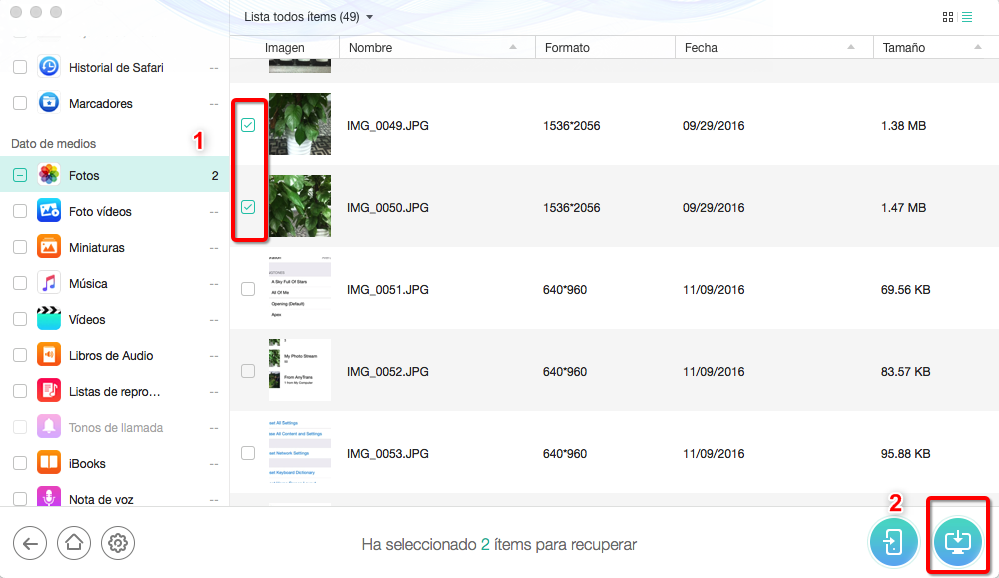
Task: Check the IMG_0053.JPG checkbox
Action: tap(248, 453)
